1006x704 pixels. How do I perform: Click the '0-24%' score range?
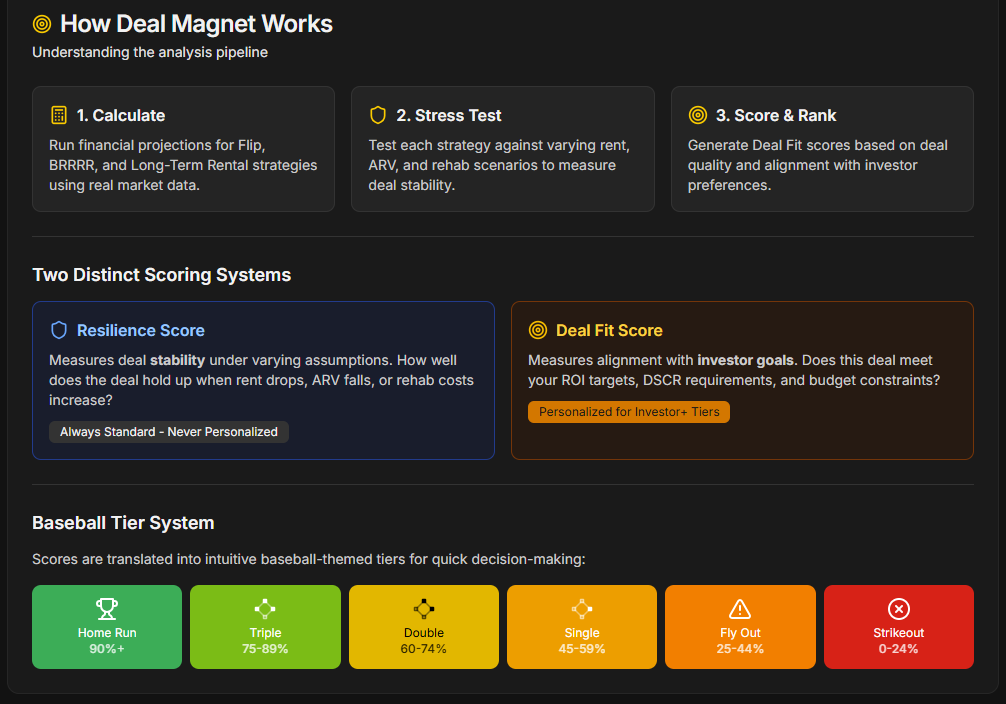pyautogui.click(x=898, y=649)
